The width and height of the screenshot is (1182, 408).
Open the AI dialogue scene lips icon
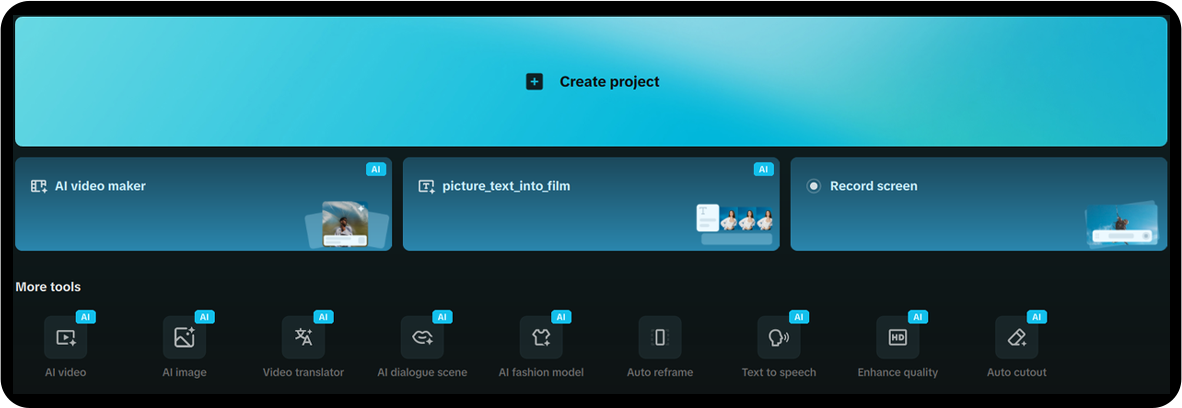click(x=422, y=337)
